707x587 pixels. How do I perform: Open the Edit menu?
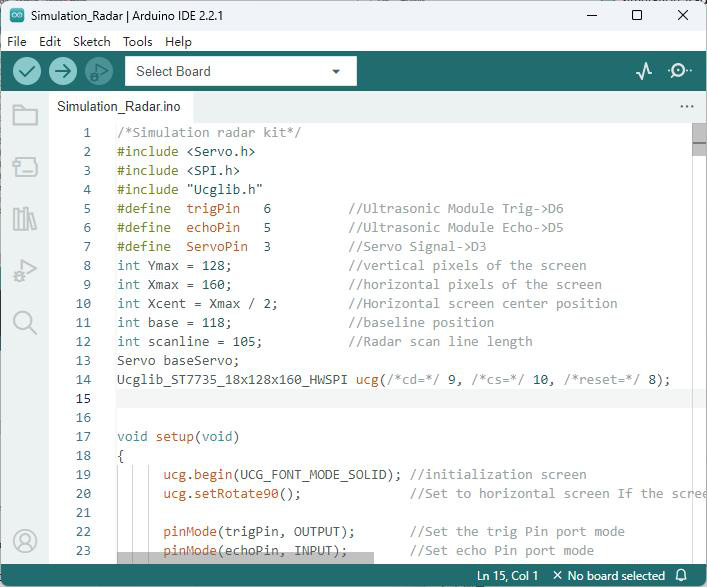pos(50,41)
